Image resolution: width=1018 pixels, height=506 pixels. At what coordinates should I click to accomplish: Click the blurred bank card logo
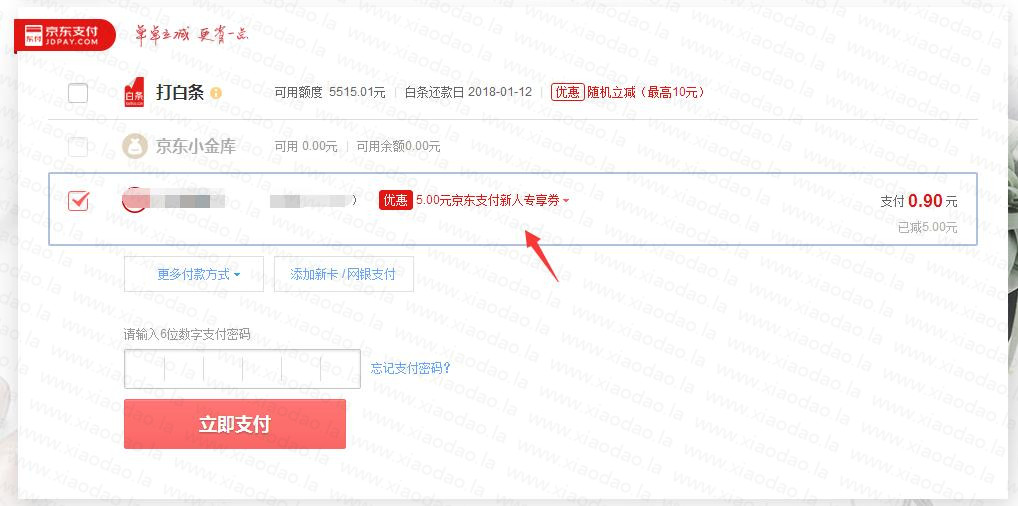pyautogui.click(x=134, y=200)
